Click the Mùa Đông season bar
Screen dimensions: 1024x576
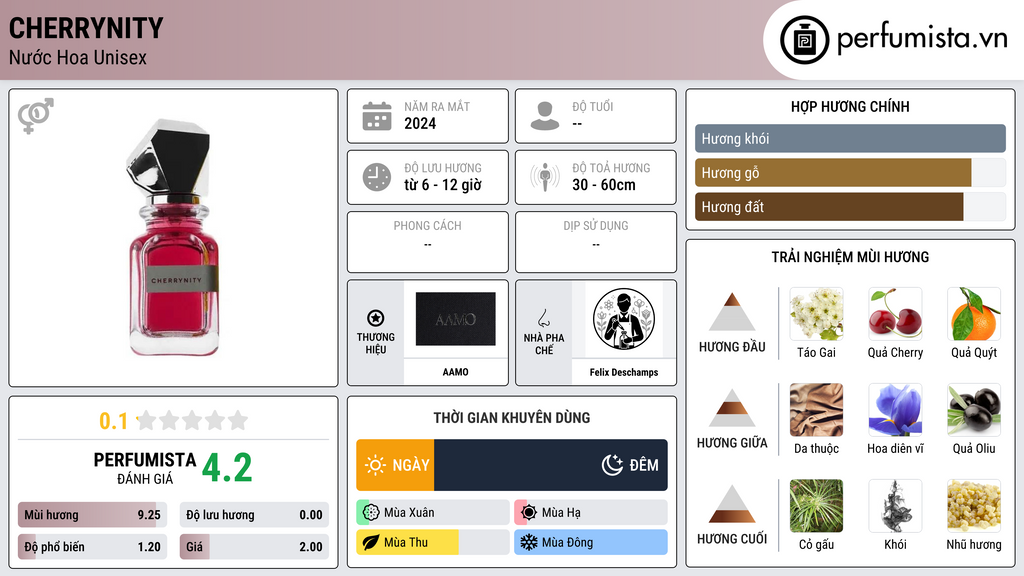591,542
